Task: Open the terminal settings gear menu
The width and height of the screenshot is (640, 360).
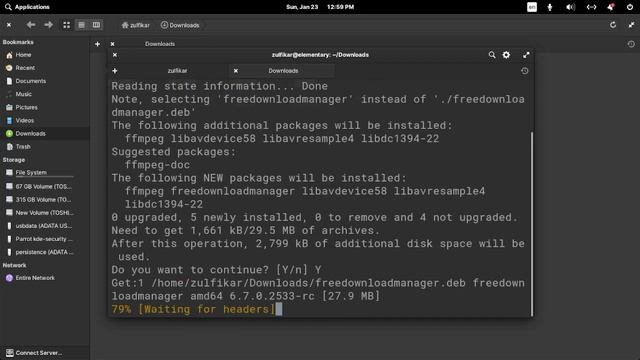Action: pyautogui.click(x=506, y=55)
